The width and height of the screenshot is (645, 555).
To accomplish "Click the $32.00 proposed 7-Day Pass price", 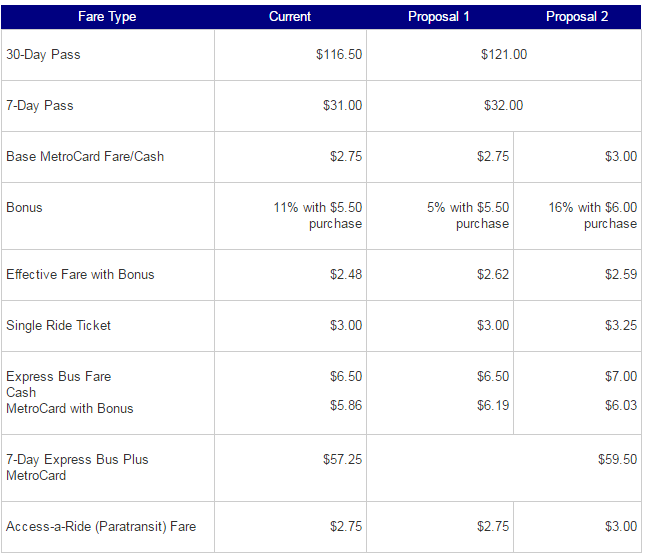I will pyautogui.click(x=503, y=106).
